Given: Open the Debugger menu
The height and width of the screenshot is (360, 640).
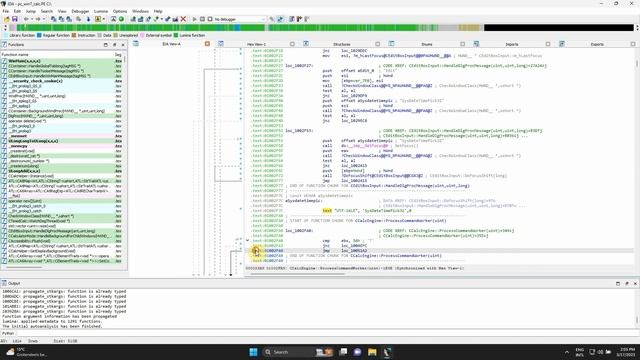Looking at the screenshot, I should pos(80,11).
